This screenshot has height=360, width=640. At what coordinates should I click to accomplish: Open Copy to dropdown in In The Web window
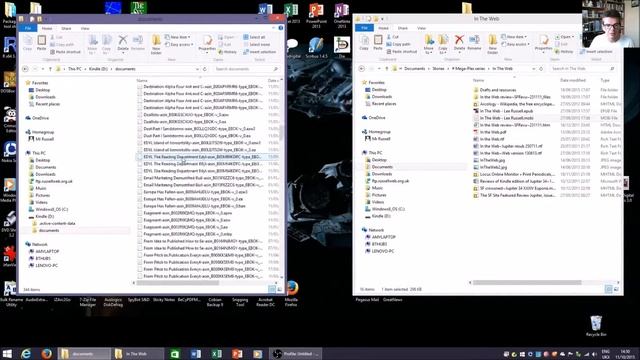point(443,44)
